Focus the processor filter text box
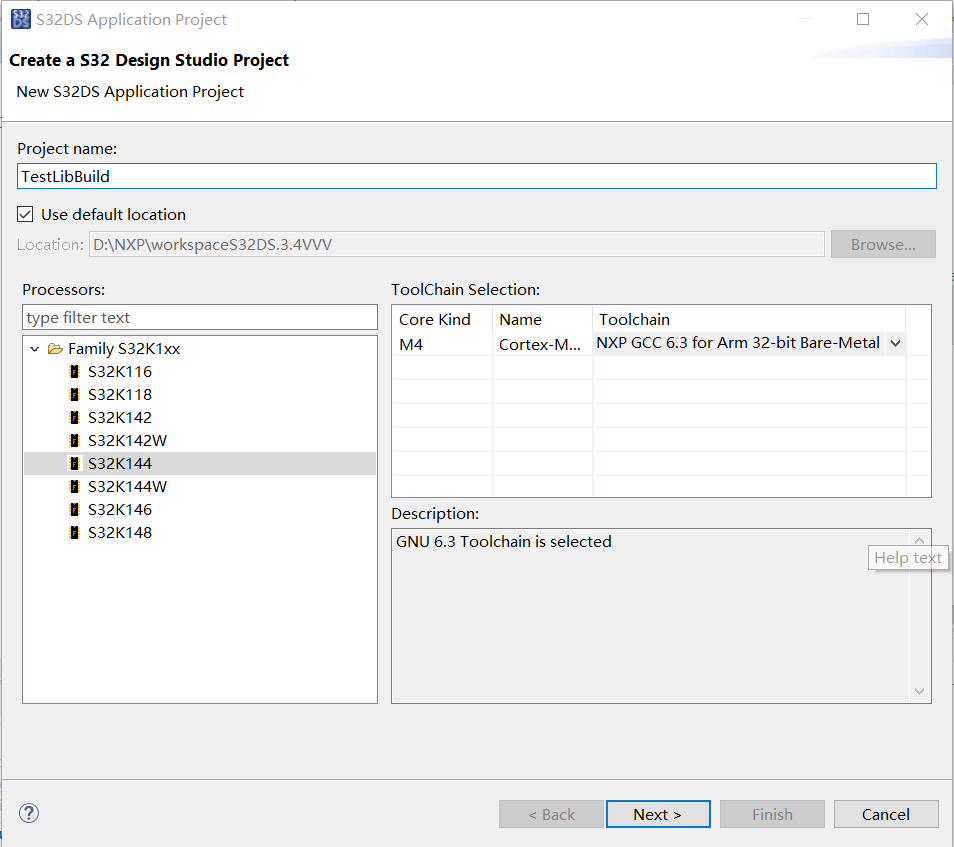954x847 pixels. 200,318
